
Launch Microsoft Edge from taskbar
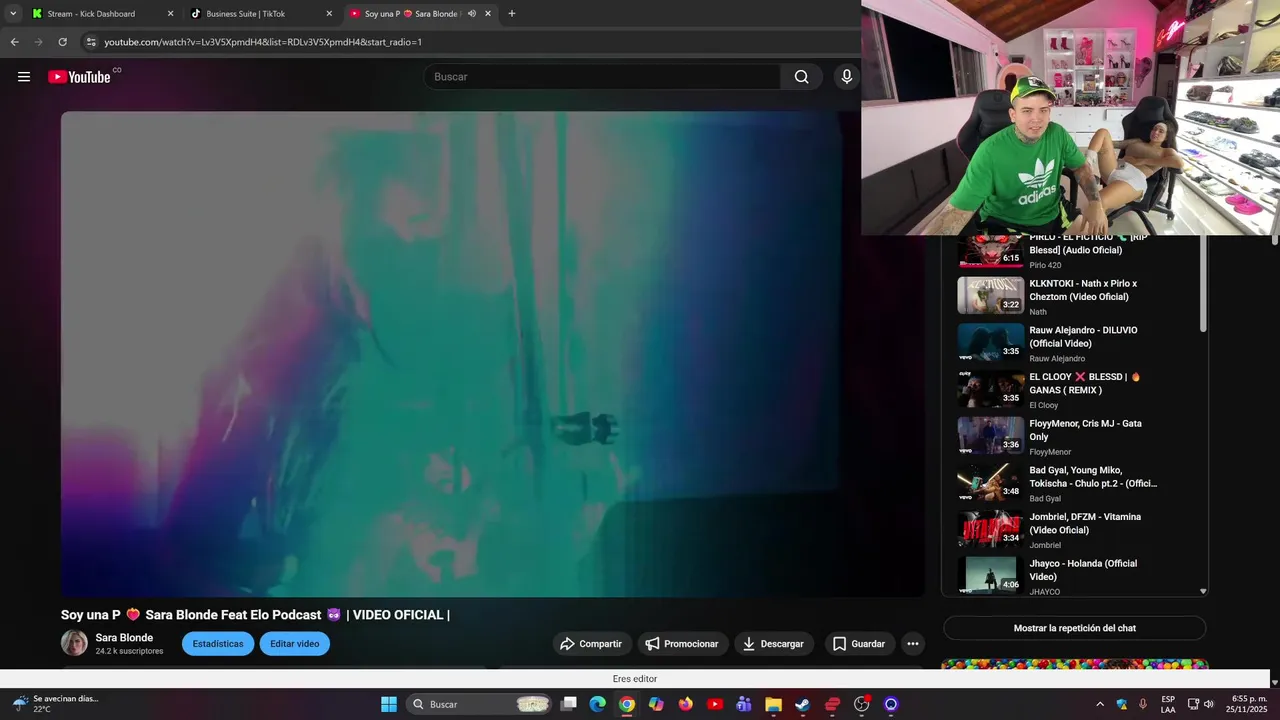598,704
